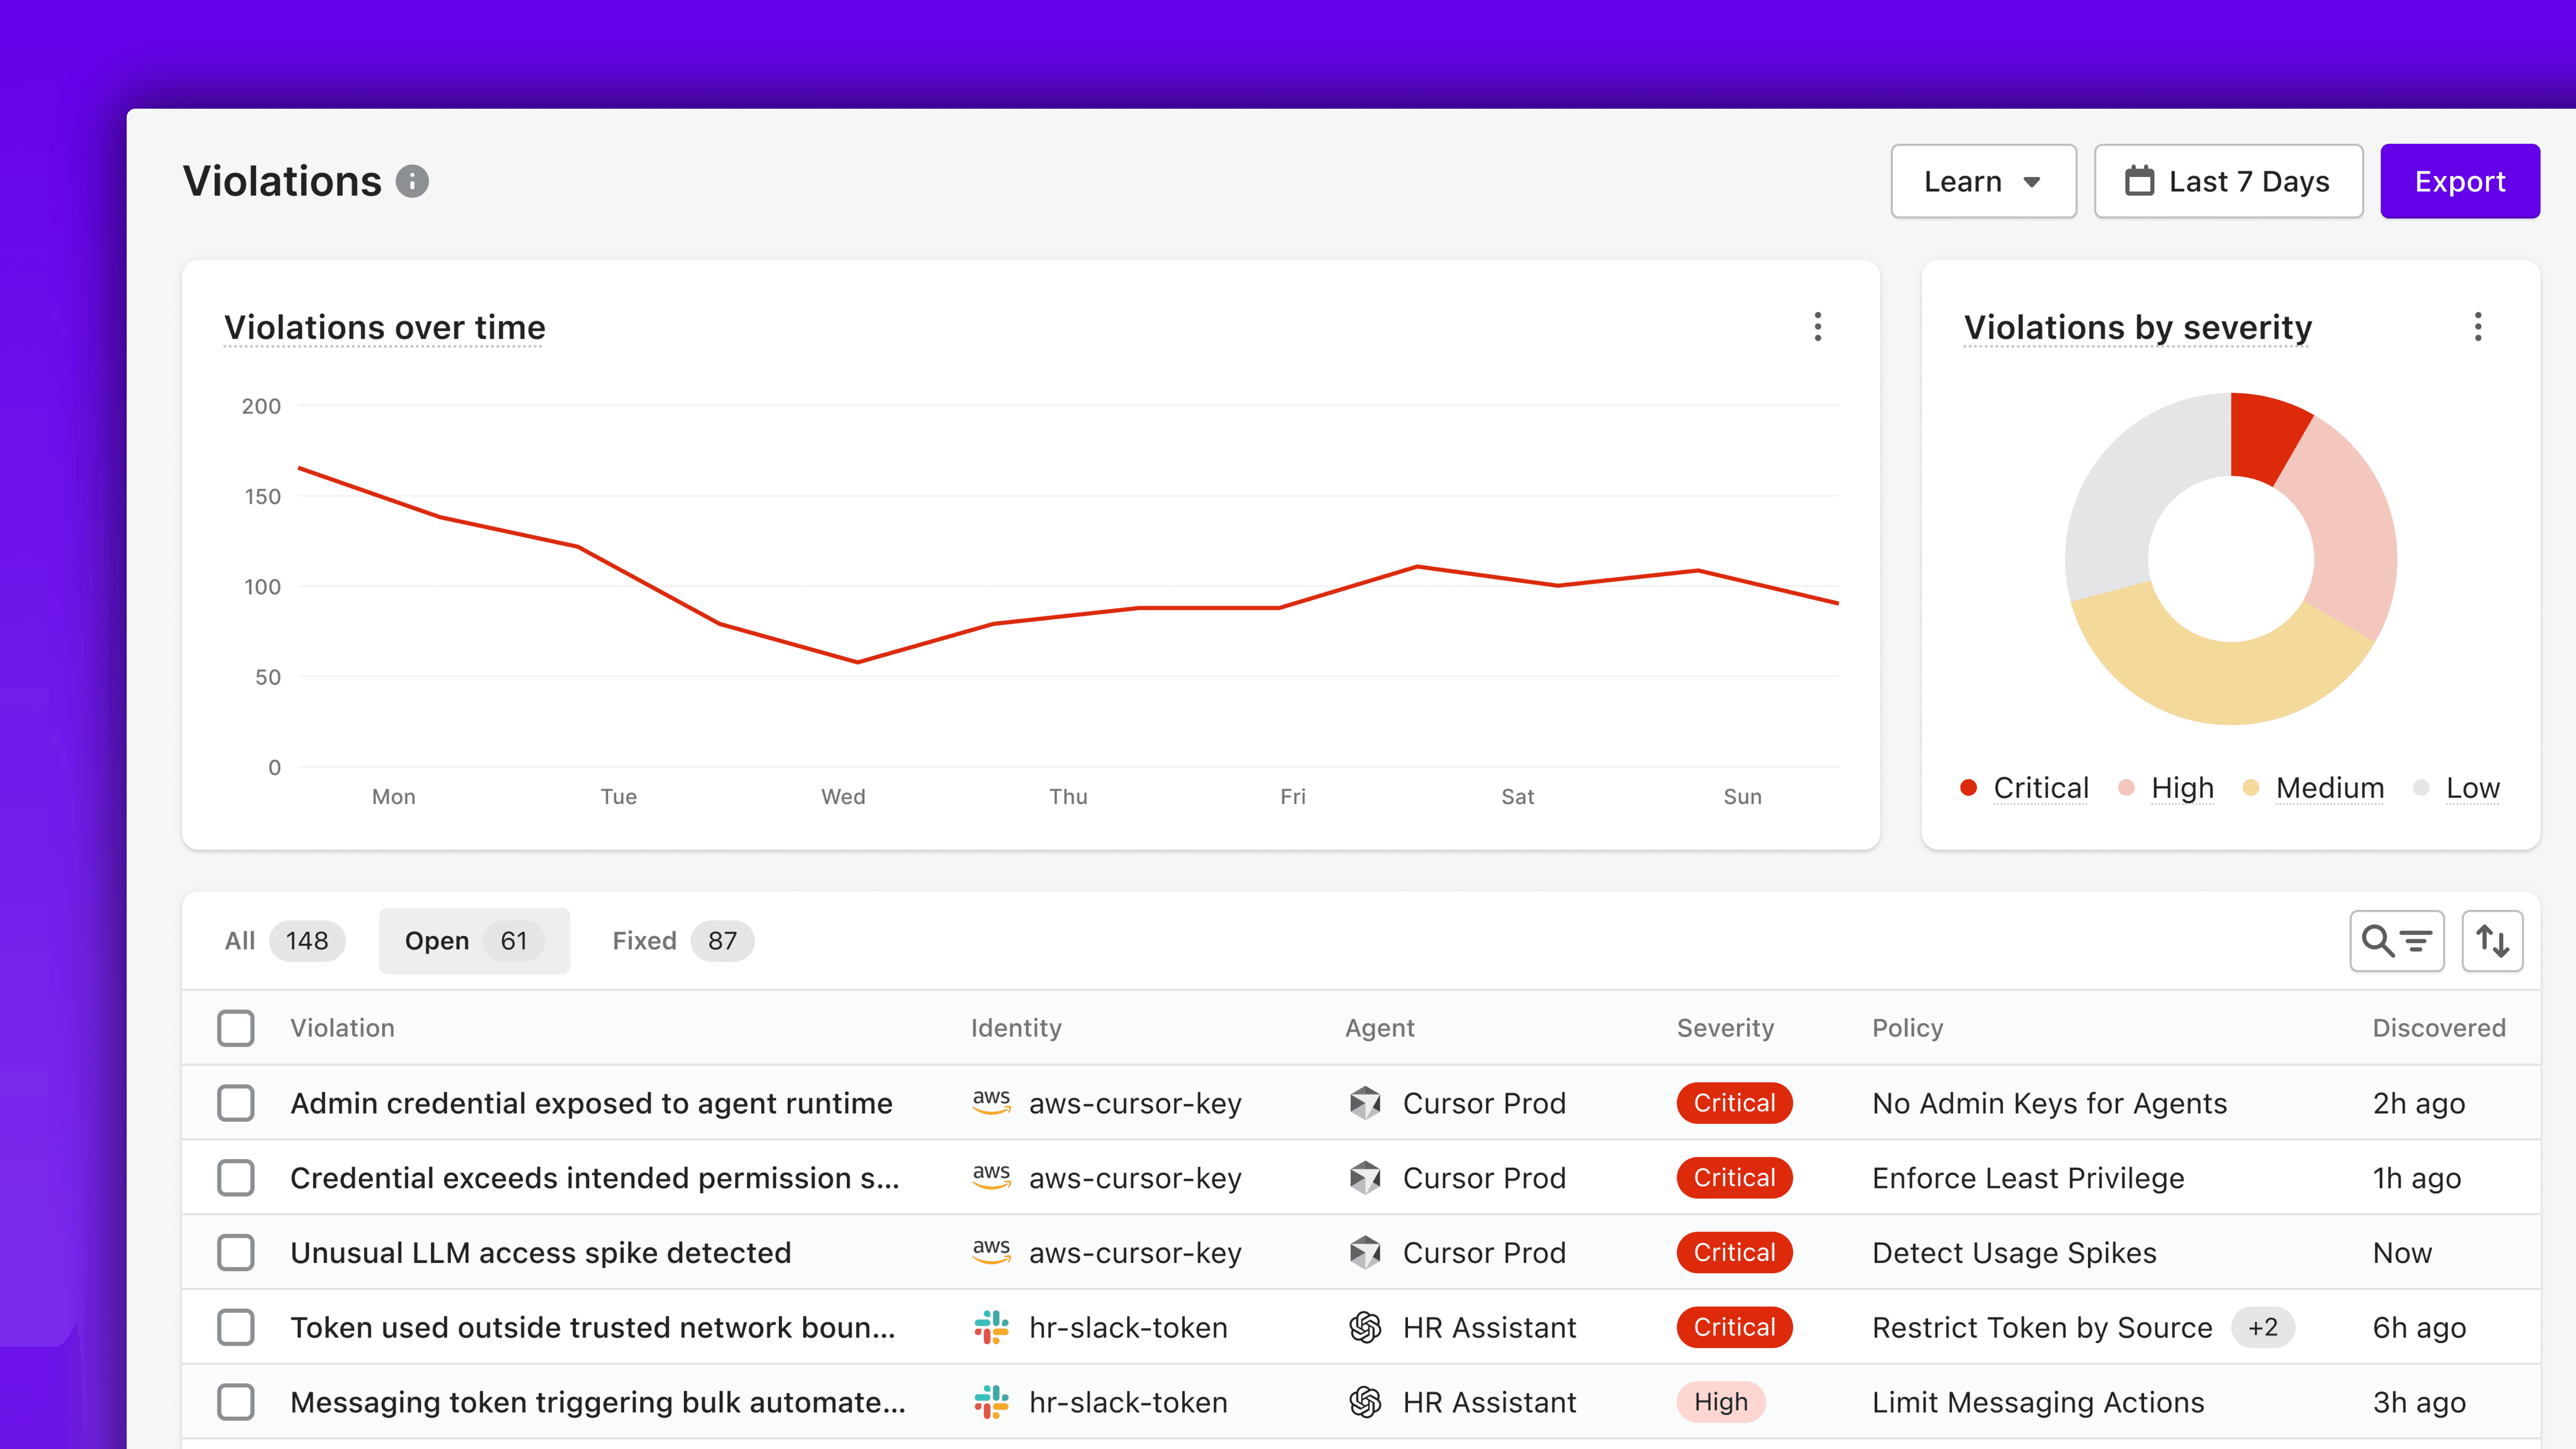Click Slack icon in Messaging token row
2576x1449 pixels.
(991, 1402)
